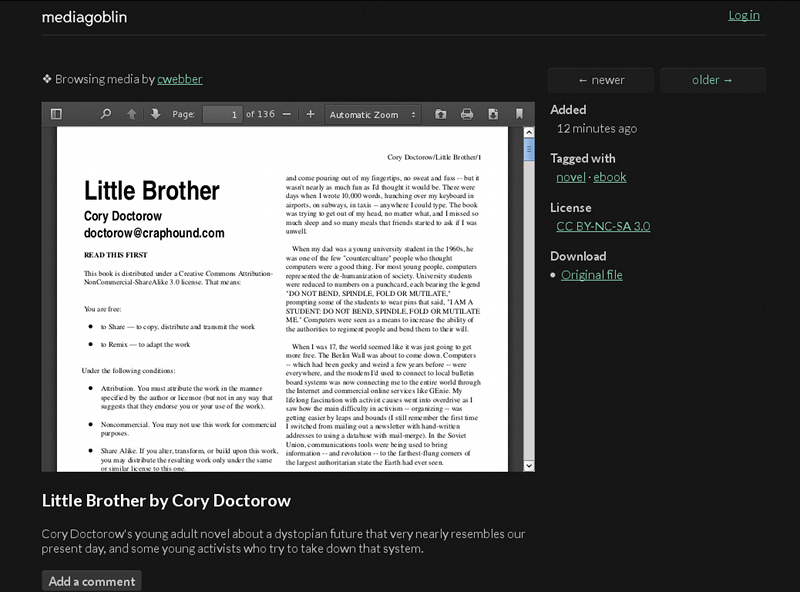
Task: Download the PDF via toolbar icon
Action: tap(493, 114)
